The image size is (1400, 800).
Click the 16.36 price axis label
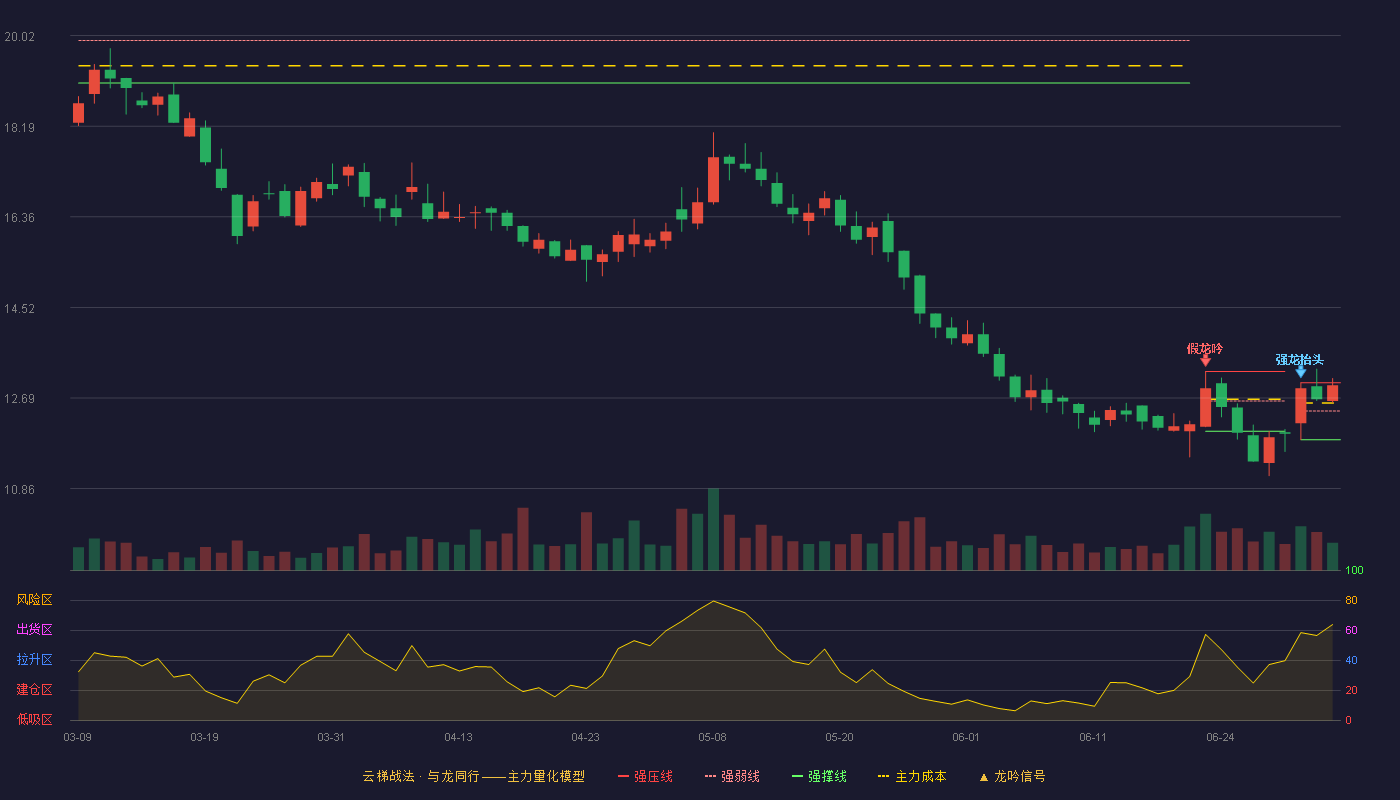[x=19, y=218]
